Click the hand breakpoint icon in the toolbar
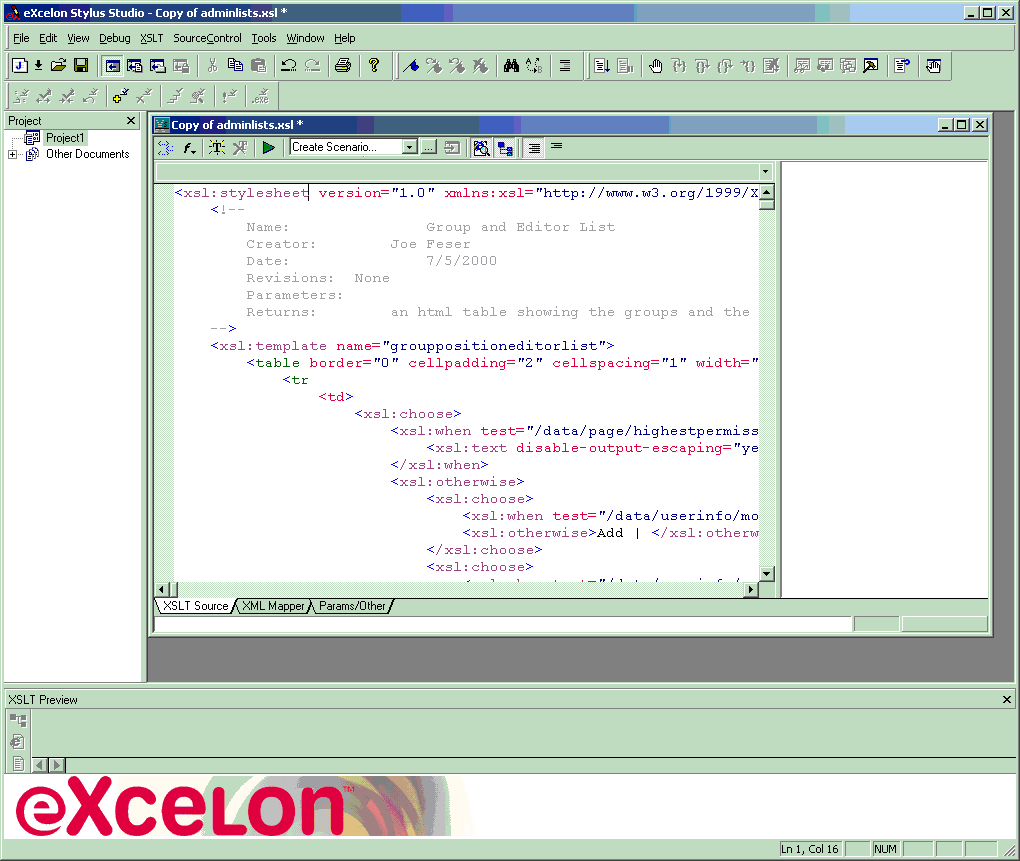This screenshot has width=1020, height=861. [x=656, y=66]
